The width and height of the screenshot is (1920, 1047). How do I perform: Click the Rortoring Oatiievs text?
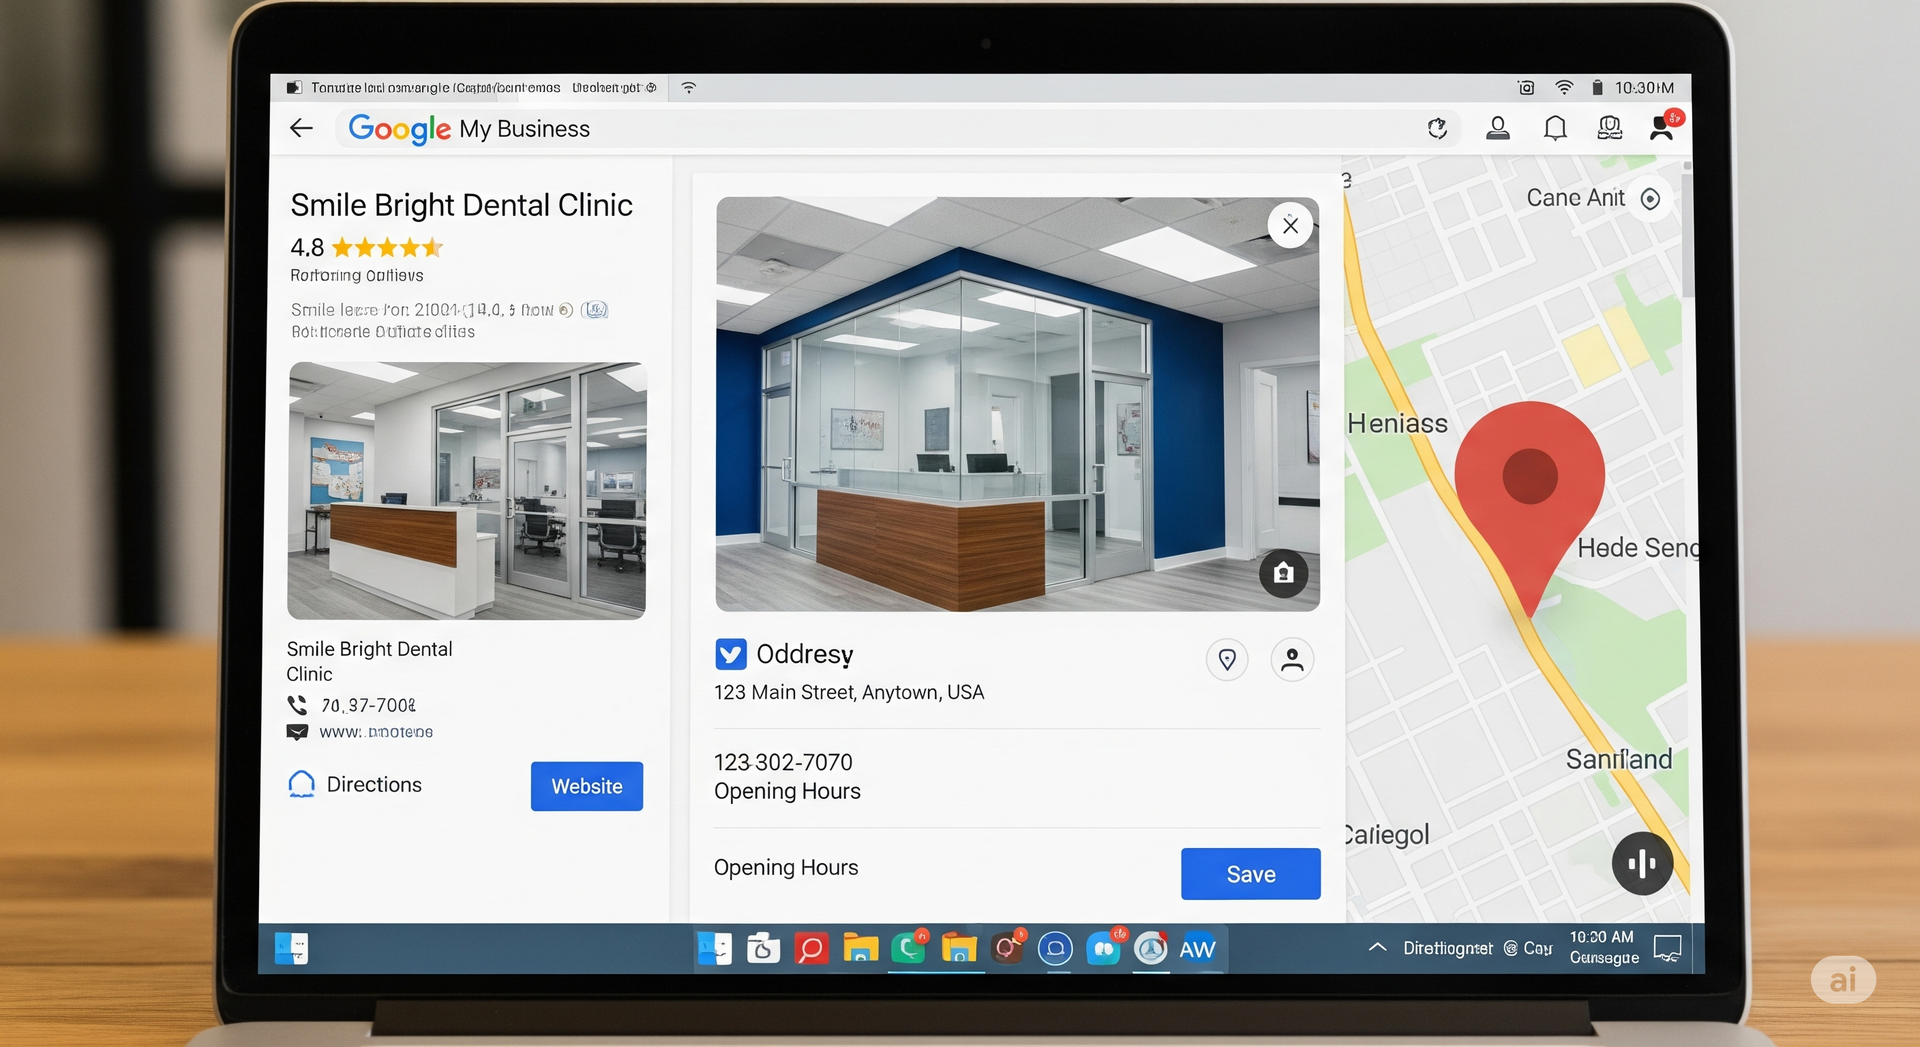[x=357, y=276]
